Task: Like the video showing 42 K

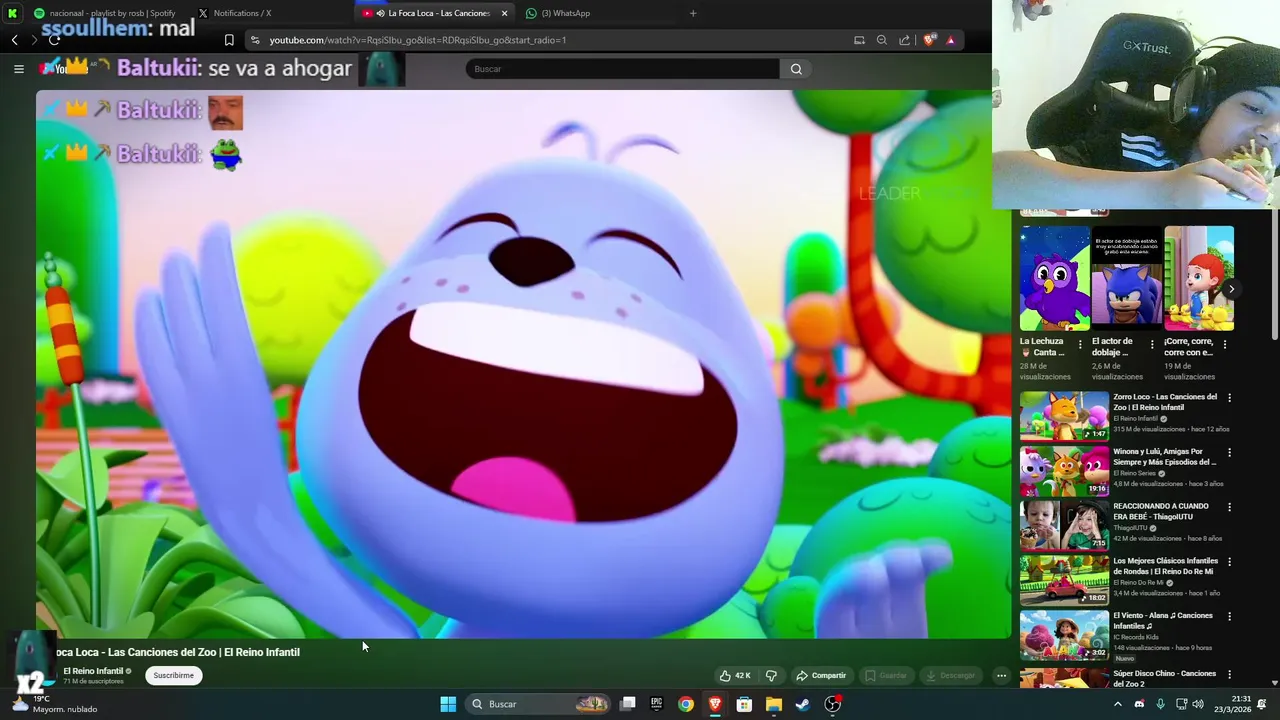Action: coord(735,676)
